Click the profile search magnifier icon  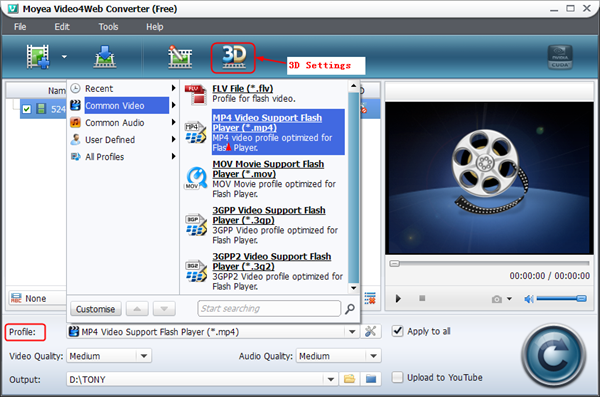[349, 309]
